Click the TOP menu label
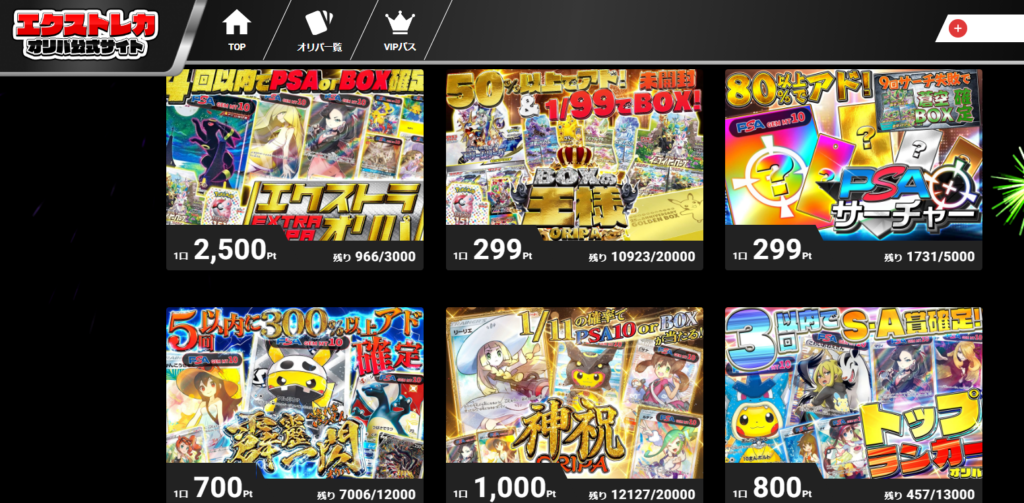 click(x=236, y=47)
